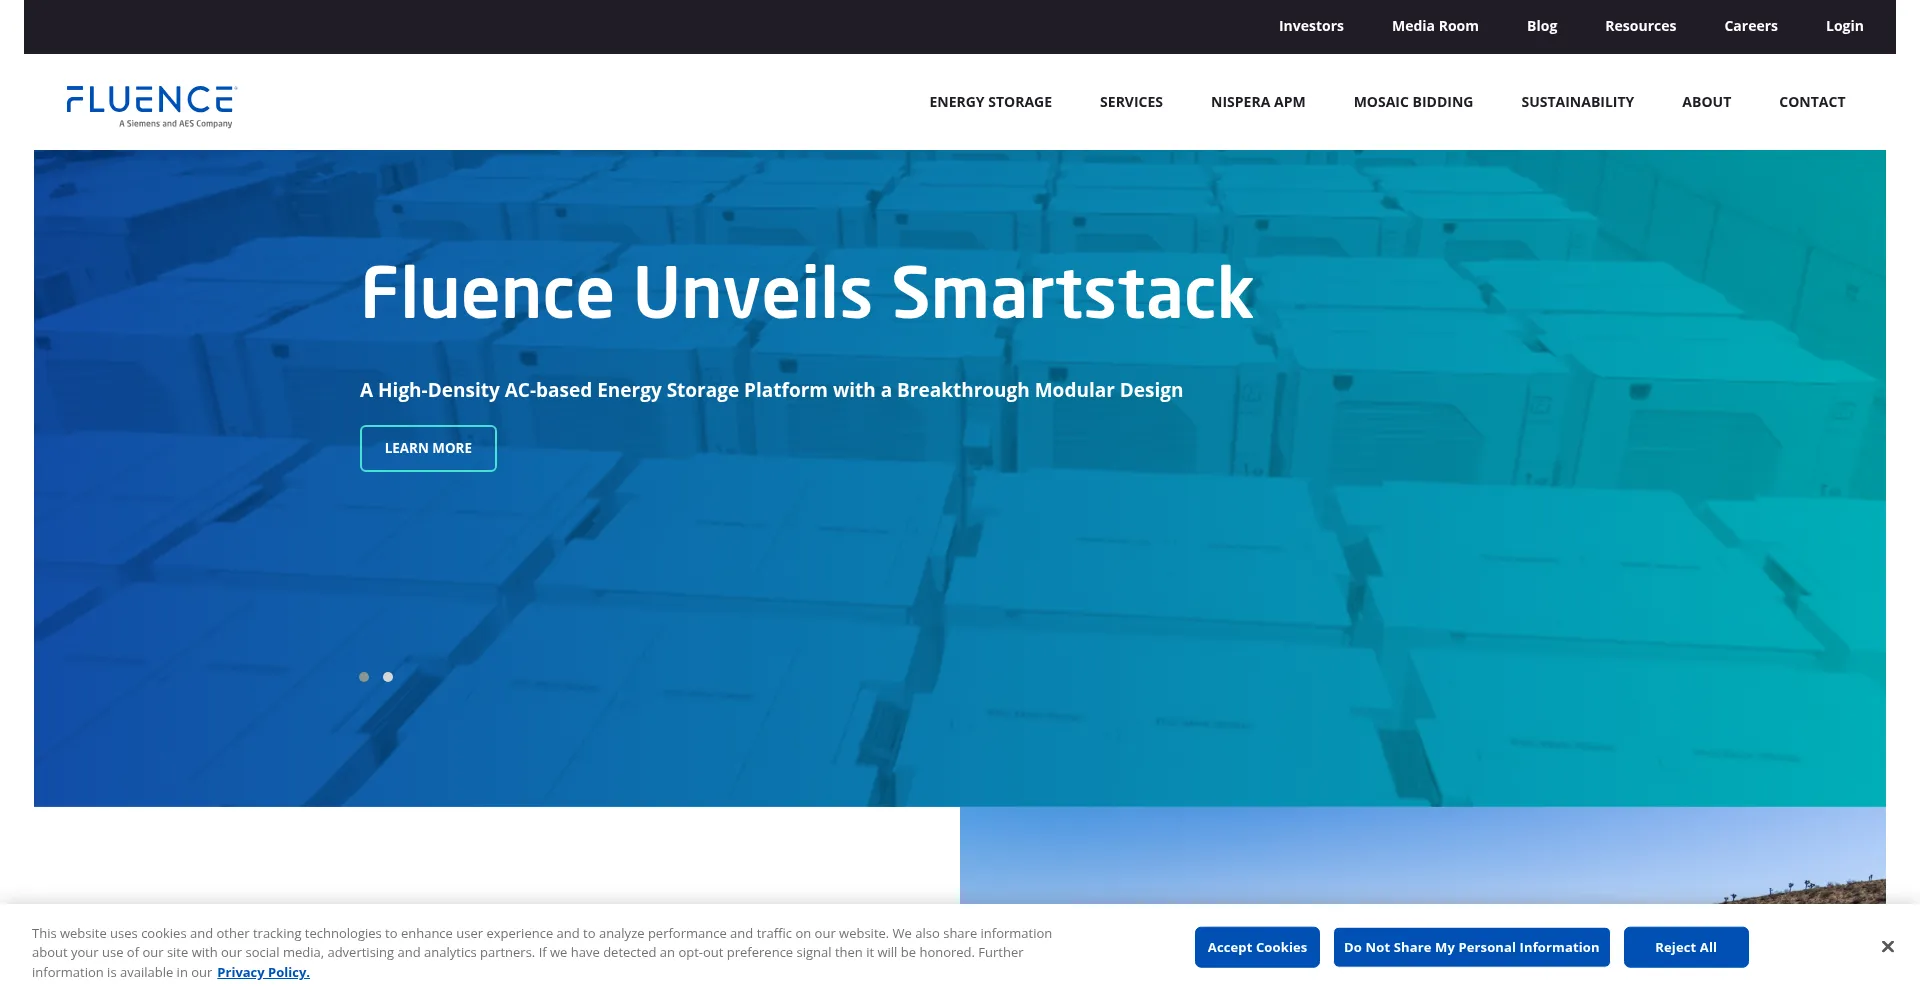
Task: Open the Investors link
Action: pos(1311,26)
